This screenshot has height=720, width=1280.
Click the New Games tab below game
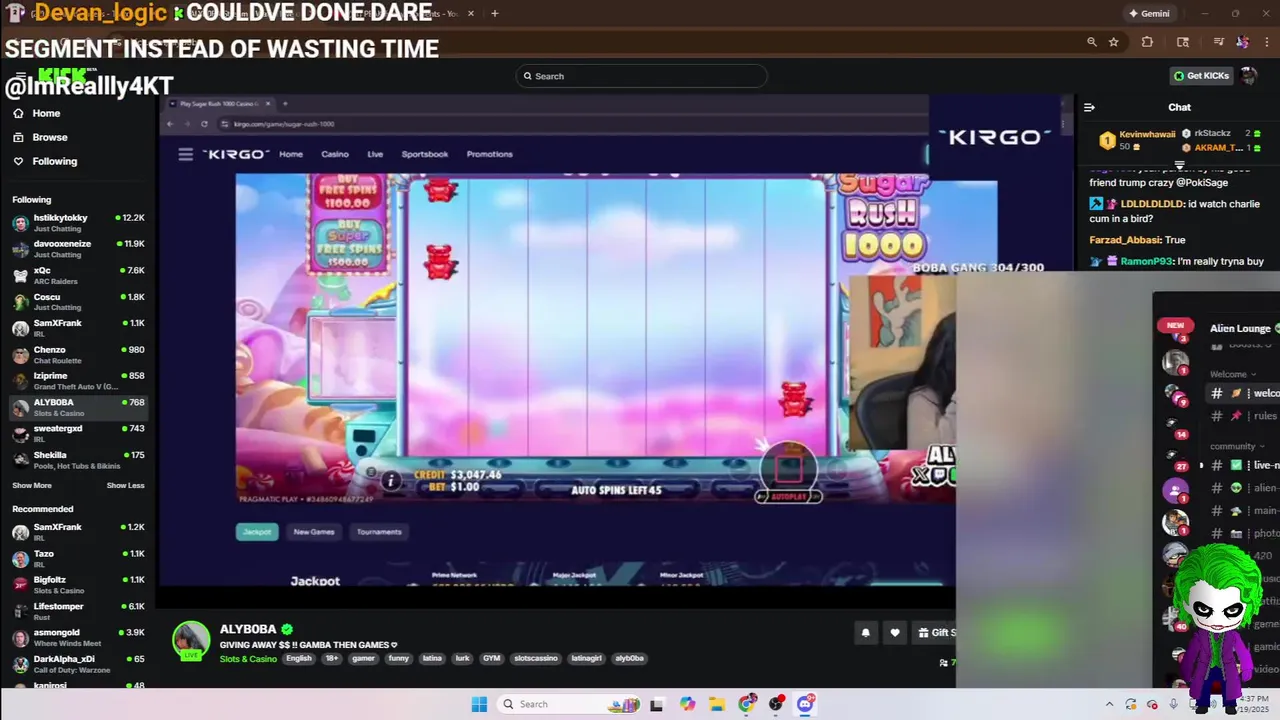pos(314,532)
